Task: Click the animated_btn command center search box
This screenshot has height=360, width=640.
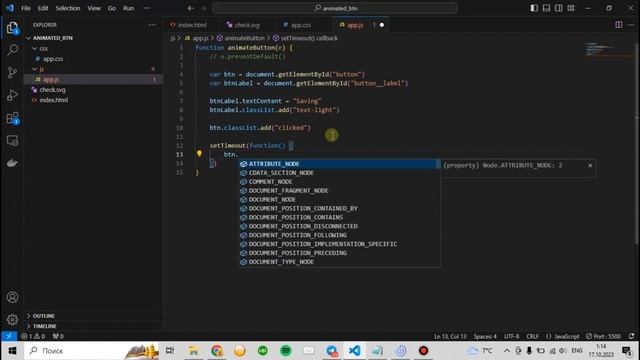Action: coord(335,8)
